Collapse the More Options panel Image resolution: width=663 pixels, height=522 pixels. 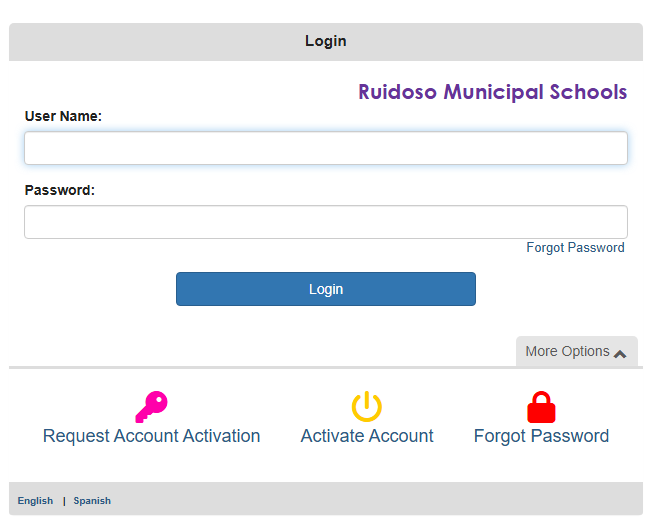tap(577, 351)
